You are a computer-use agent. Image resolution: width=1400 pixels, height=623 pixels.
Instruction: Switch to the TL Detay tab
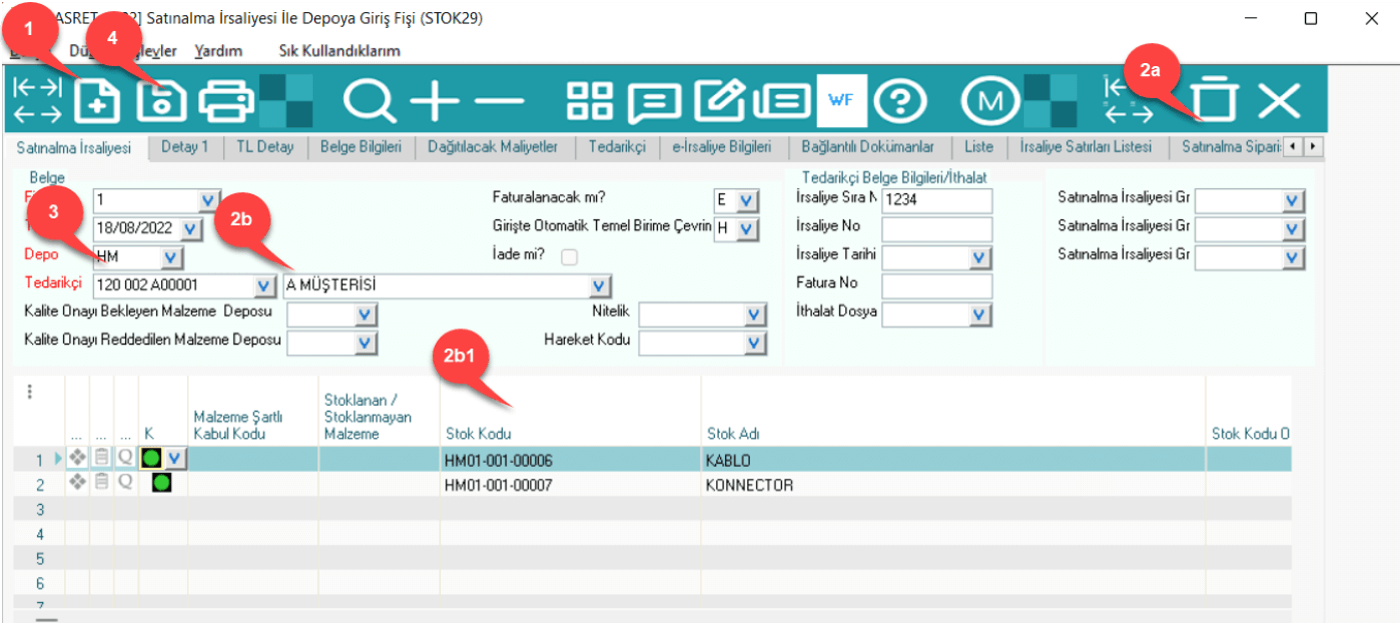point(265,147)
